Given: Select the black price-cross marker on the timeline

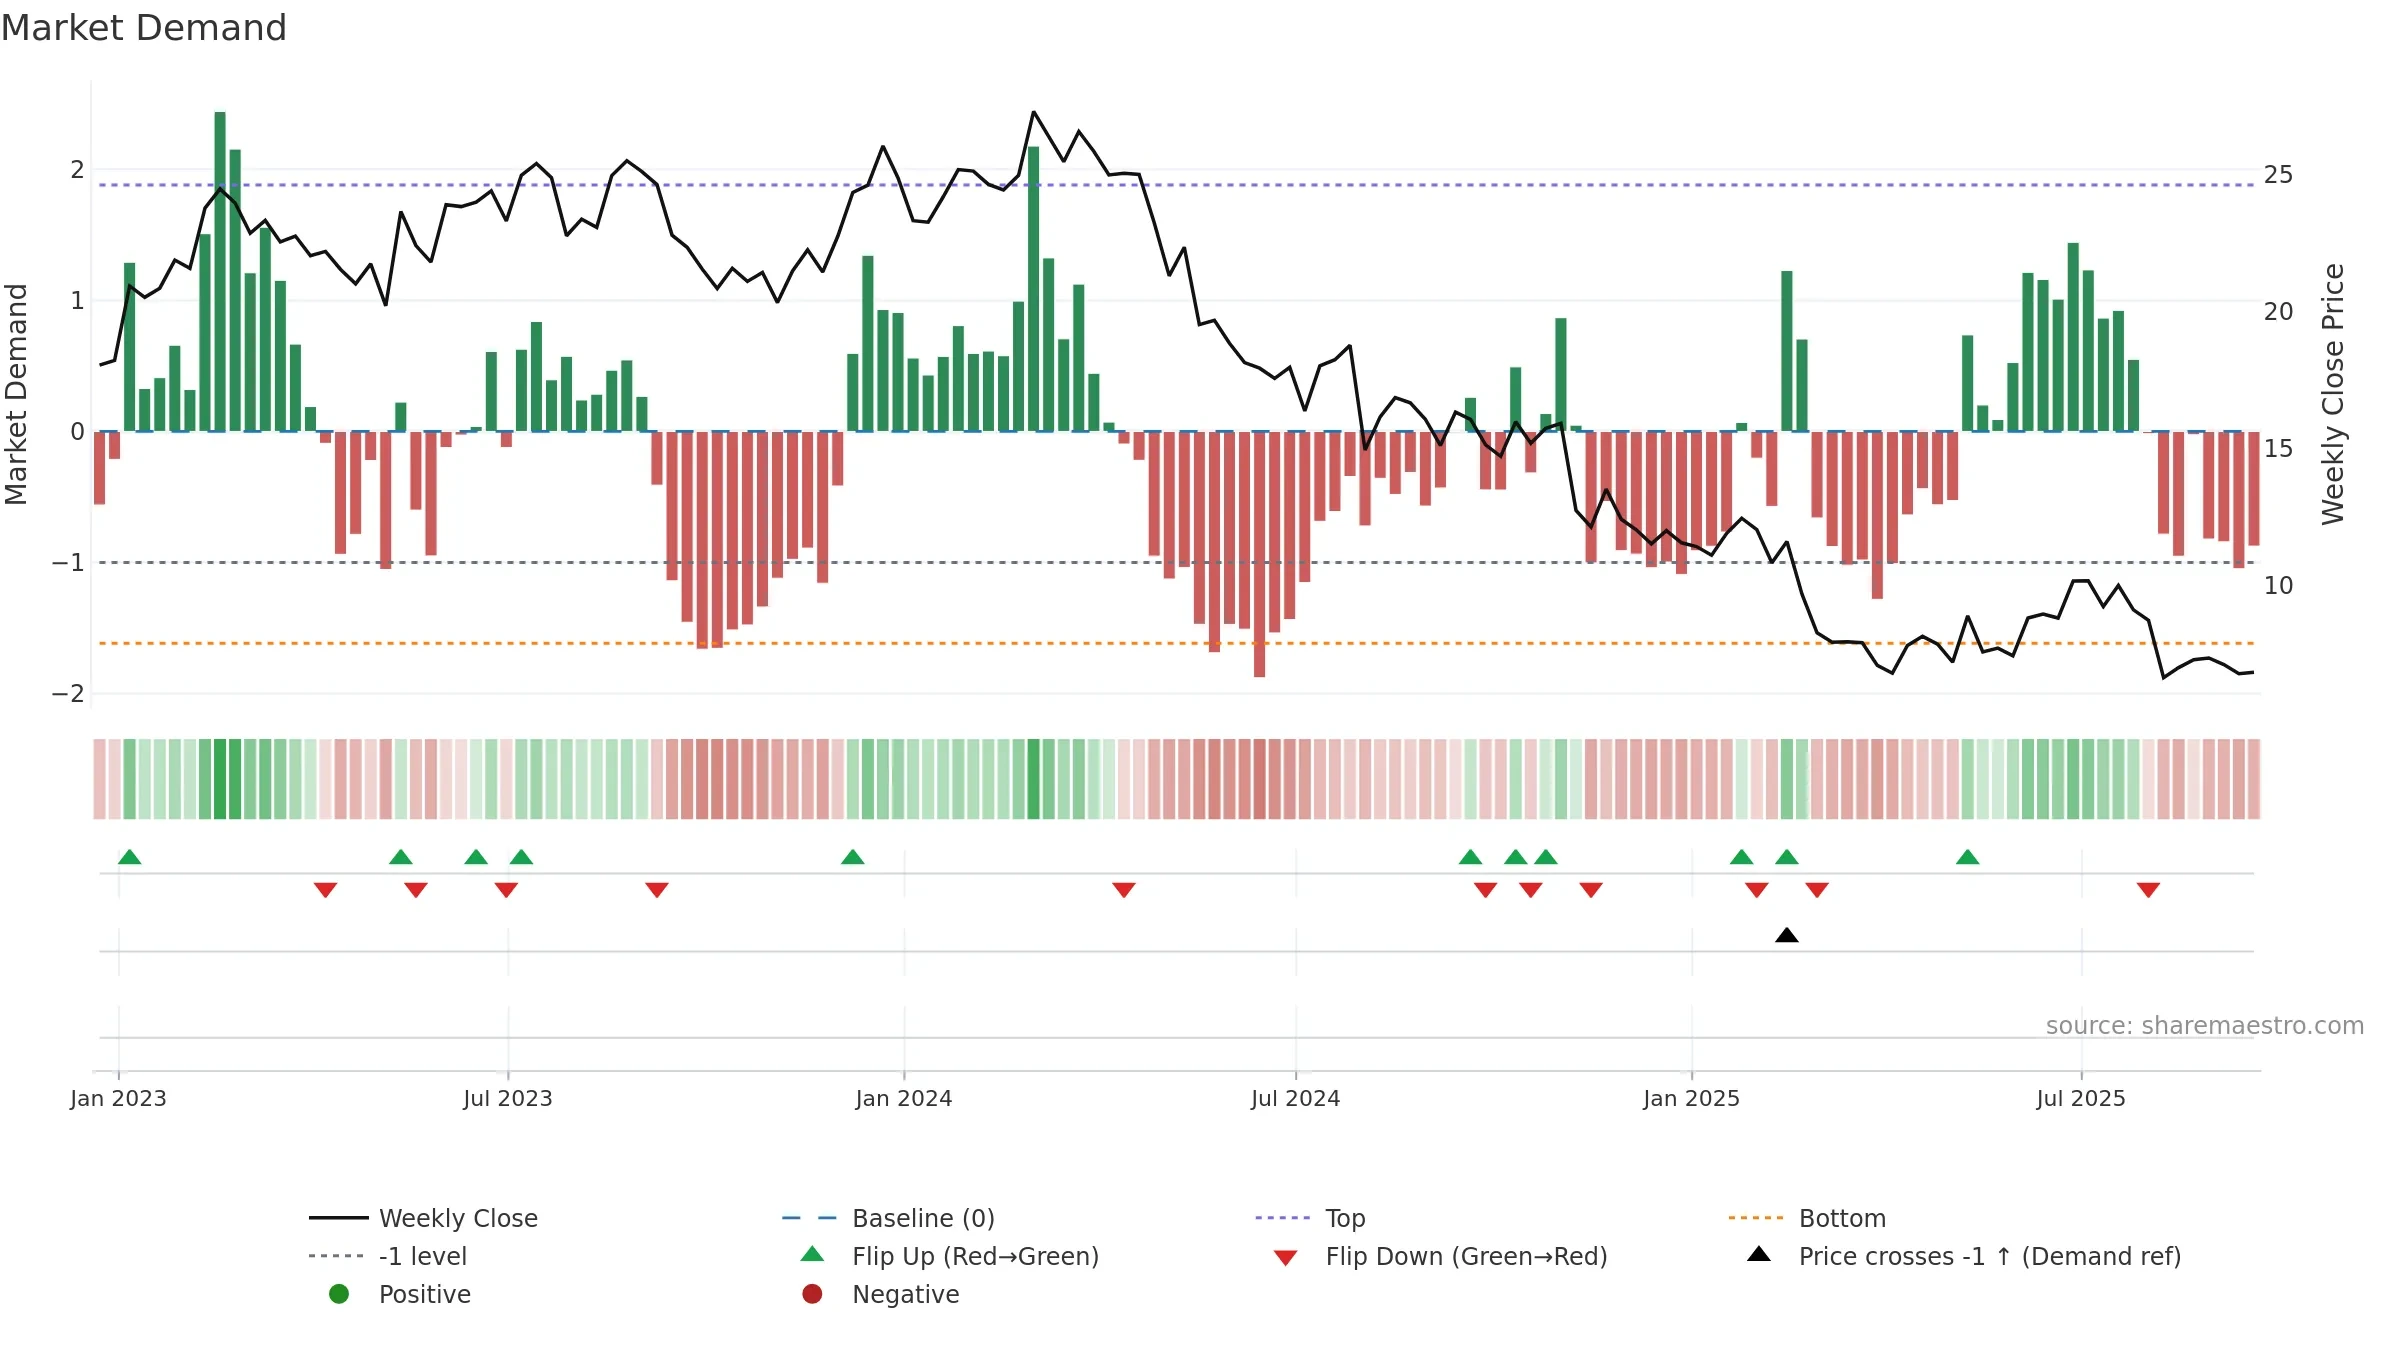Looking at the screenshot, I should click(x=1787, y=935).
